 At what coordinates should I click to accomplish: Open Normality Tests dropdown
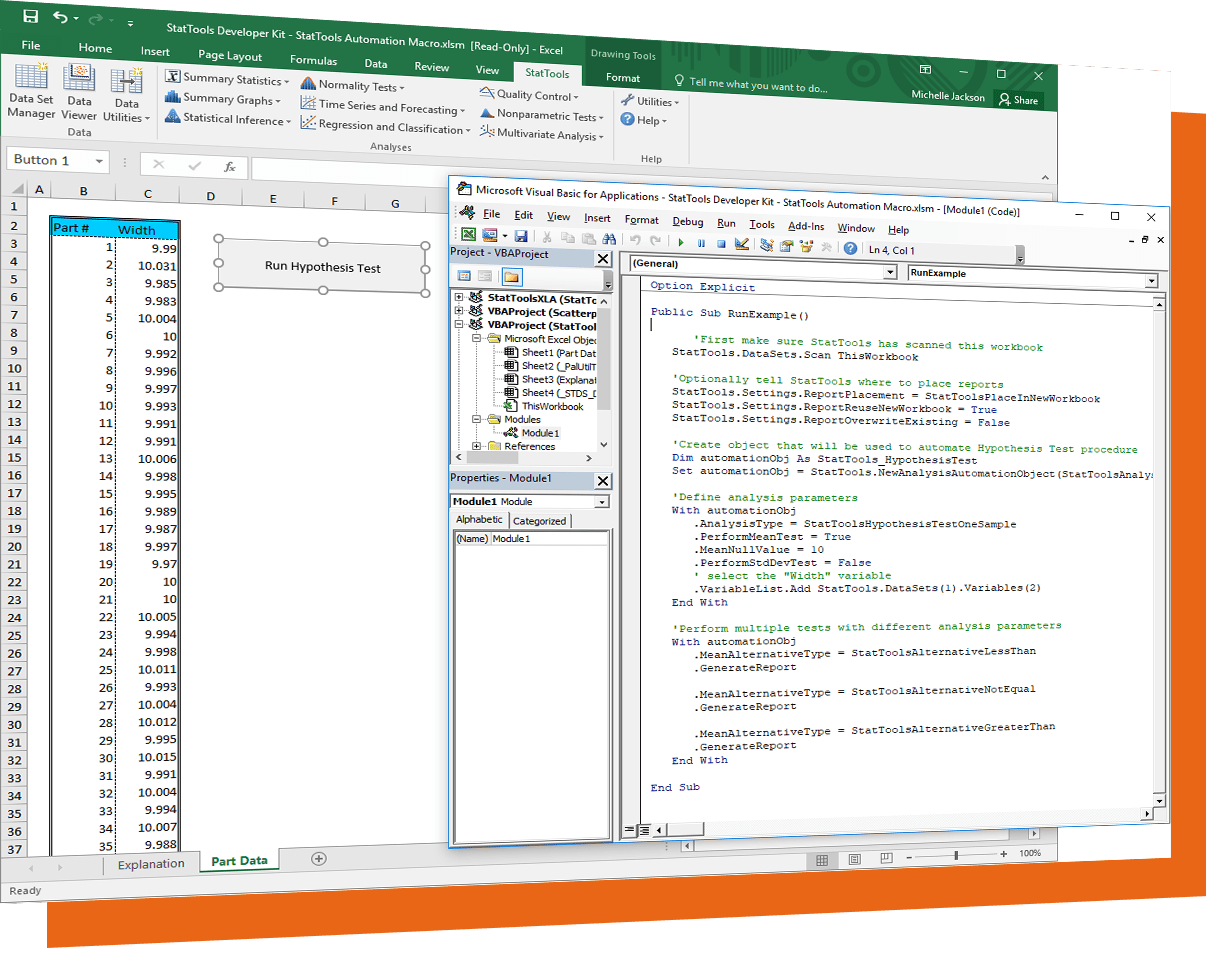[x=353, y=85]
